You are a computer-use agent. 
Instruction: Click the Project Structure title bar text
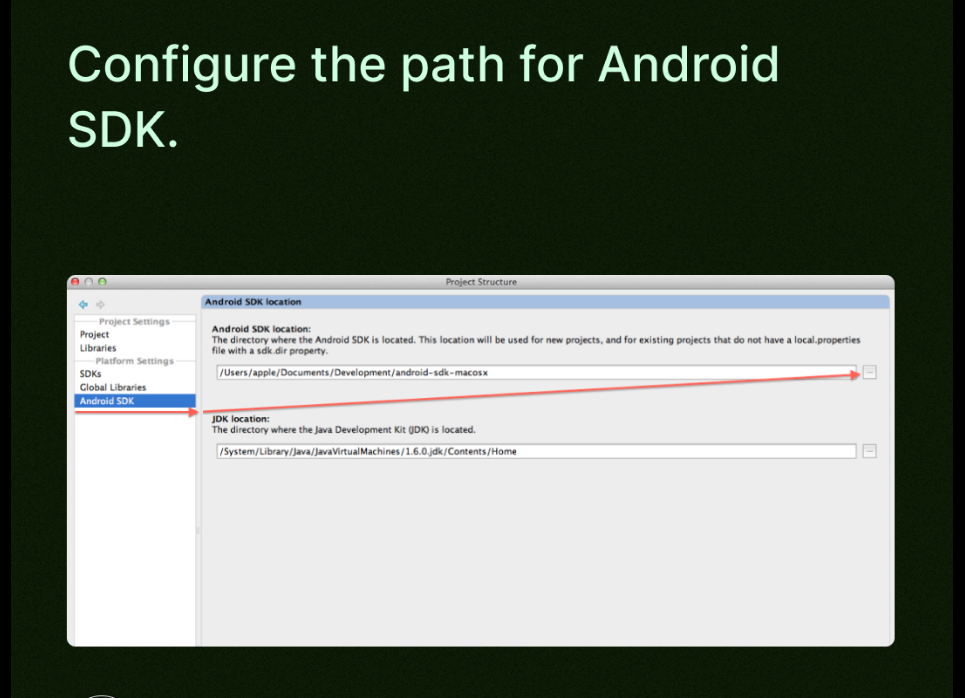481,282
